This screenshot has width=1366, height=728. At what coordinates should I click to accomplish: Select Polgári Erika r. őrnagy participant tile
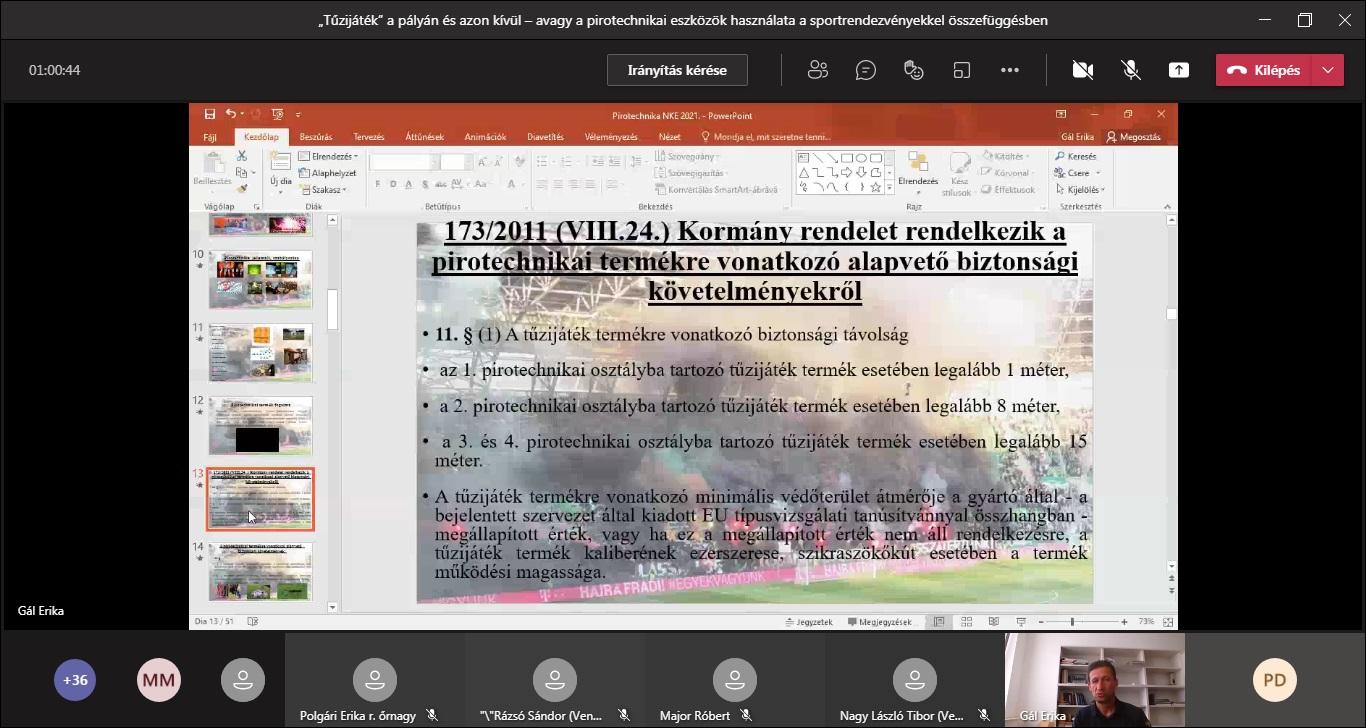coord(375,680)
